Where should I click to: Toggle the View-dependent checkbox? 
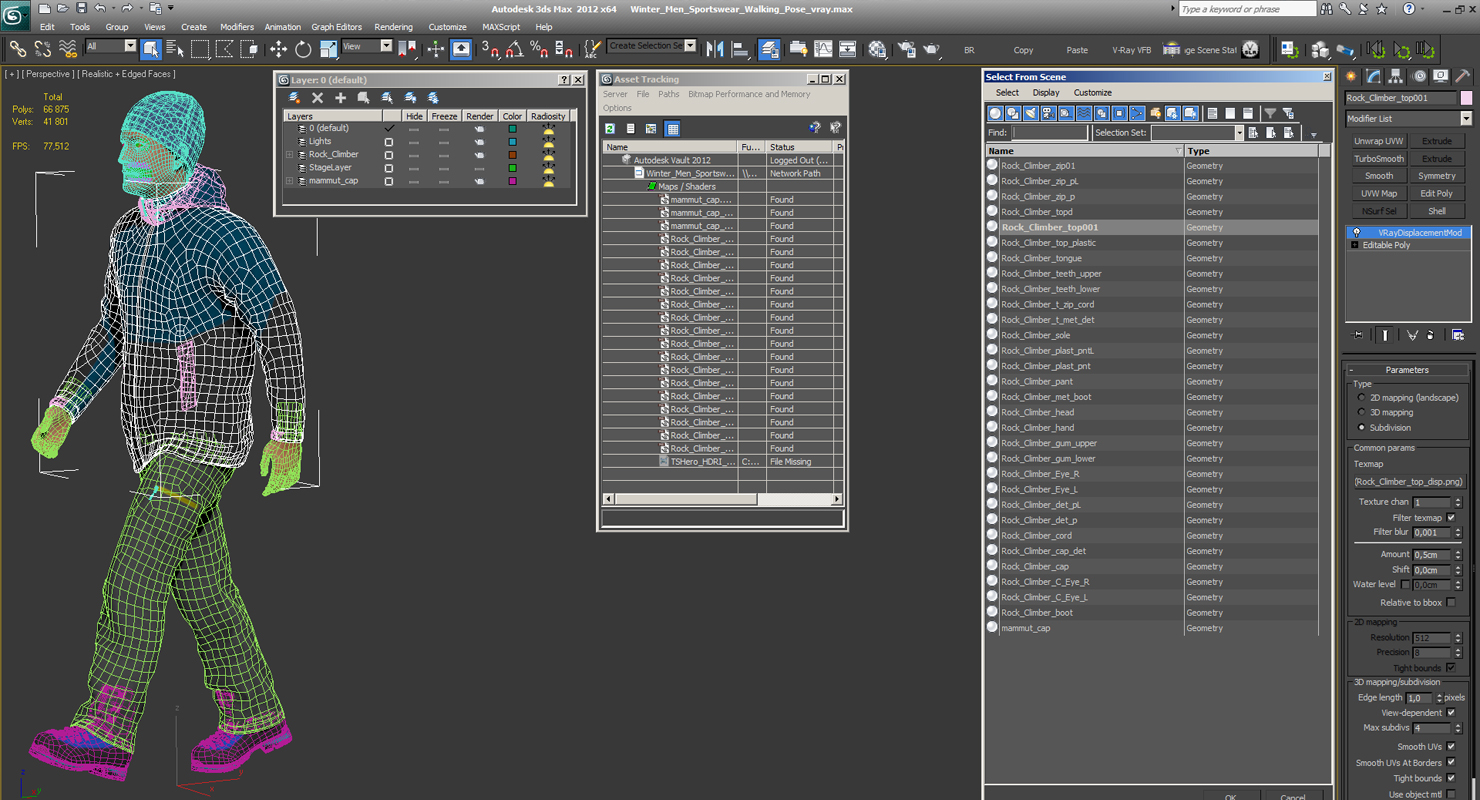coord(1451,712)
